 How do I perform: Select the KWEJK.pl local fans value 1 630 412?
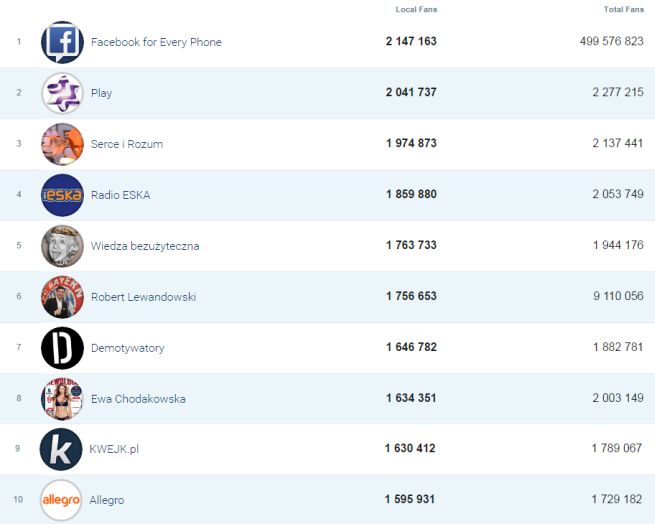pos(410,449)
